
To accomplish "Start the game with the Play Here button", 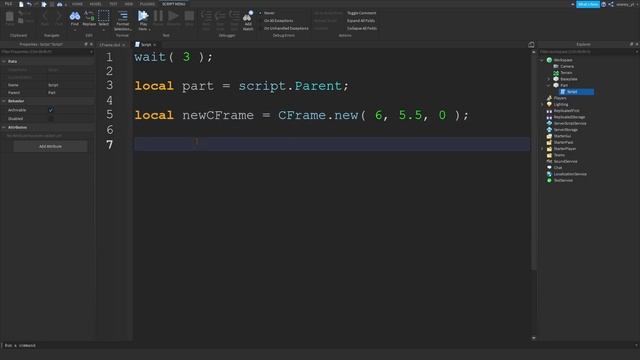I will (x=143, y=20).
